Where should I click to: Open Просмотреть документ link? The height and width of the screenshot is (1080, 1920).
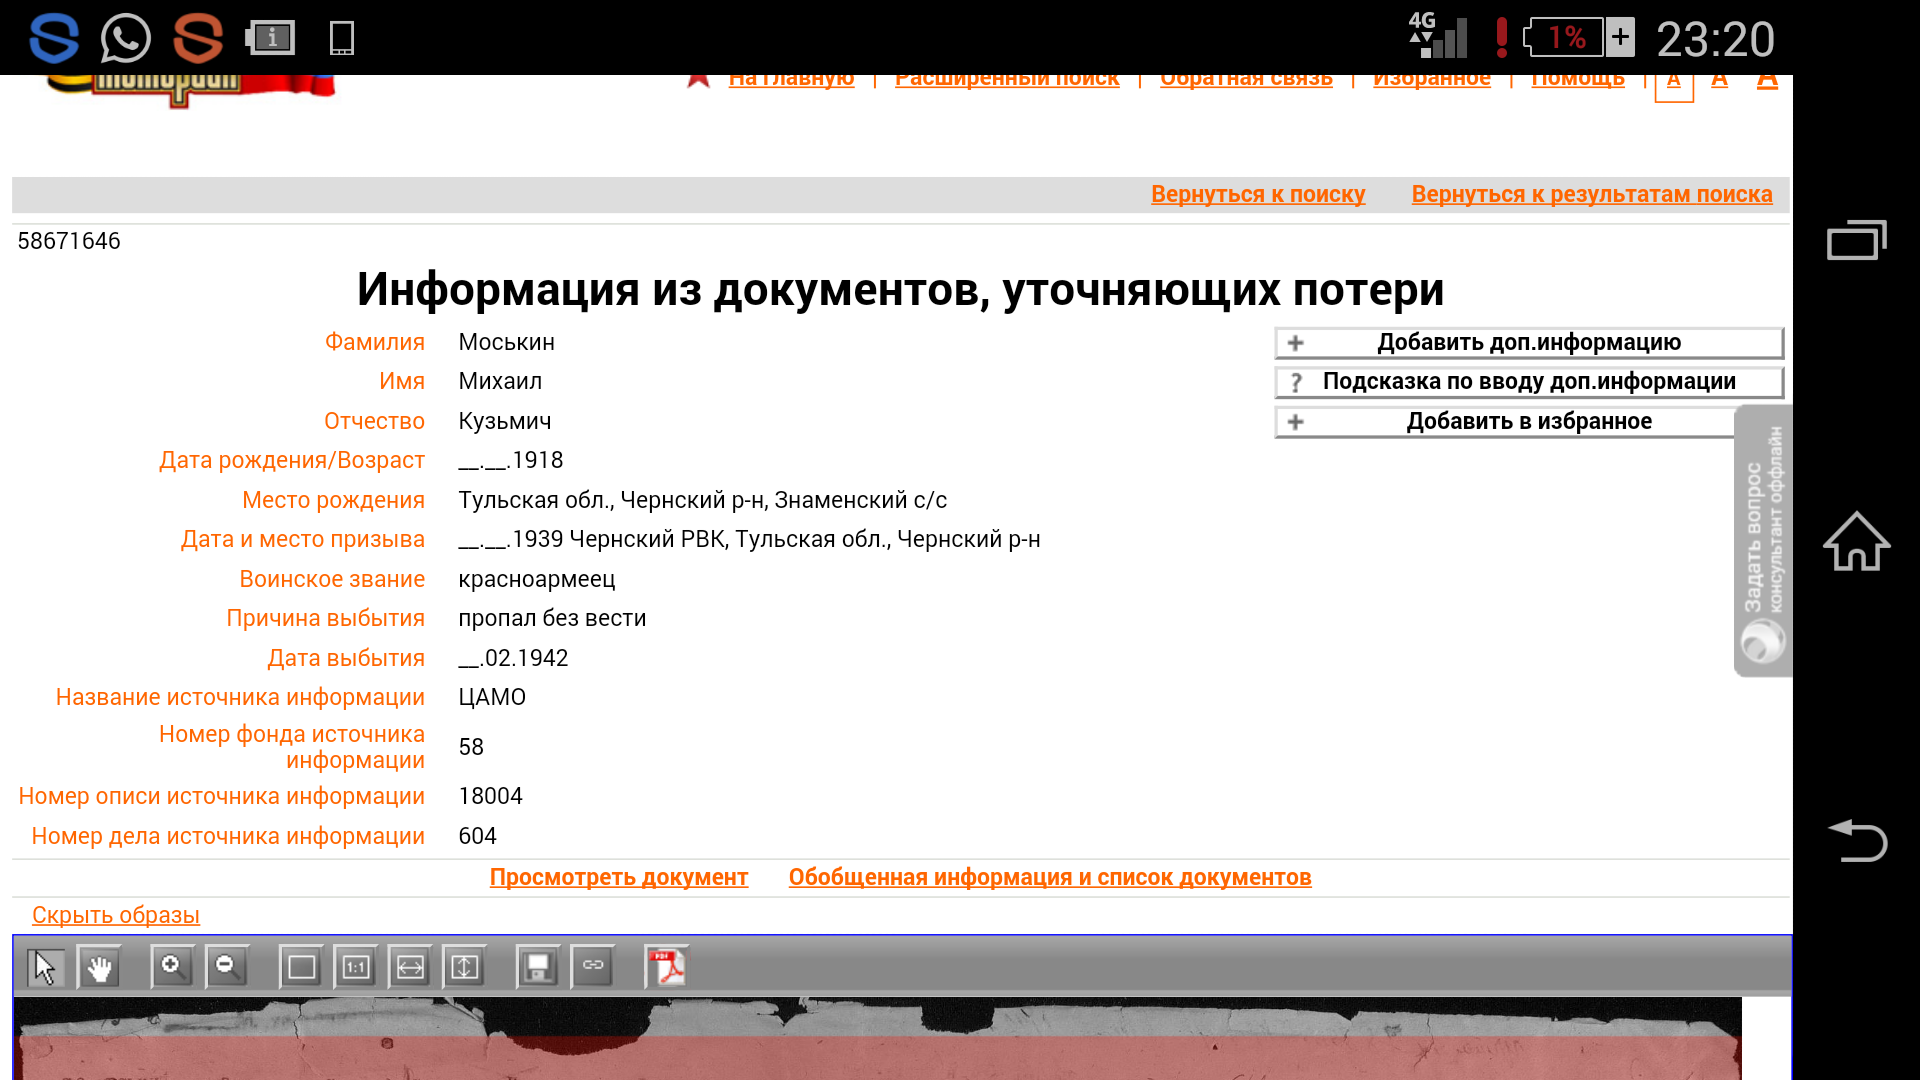click(x=618, y=878)
